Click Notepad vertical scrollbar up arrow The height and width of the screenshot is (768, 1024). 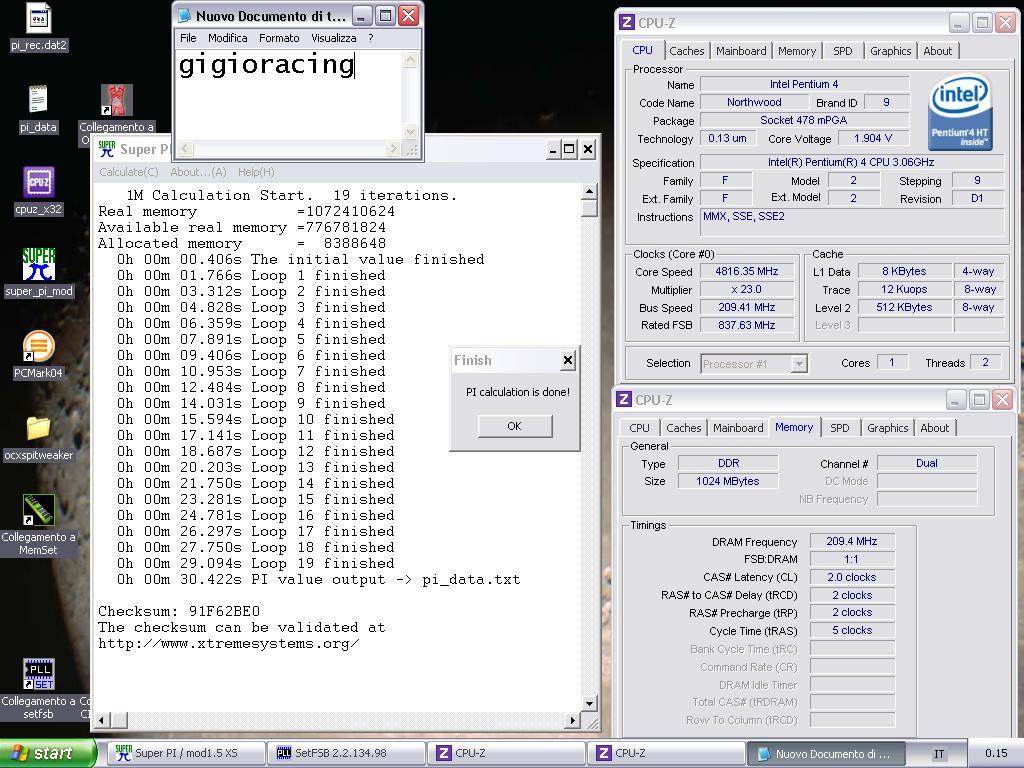(x=411, y=60)
